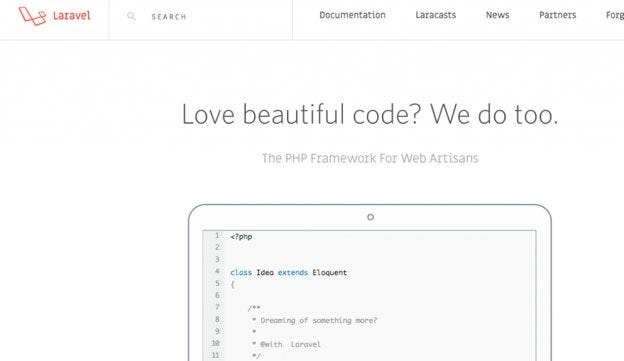This screenshot has width=624, height=361.
Task: Click the "* @with Laravel" comment line
Action: 286,344
